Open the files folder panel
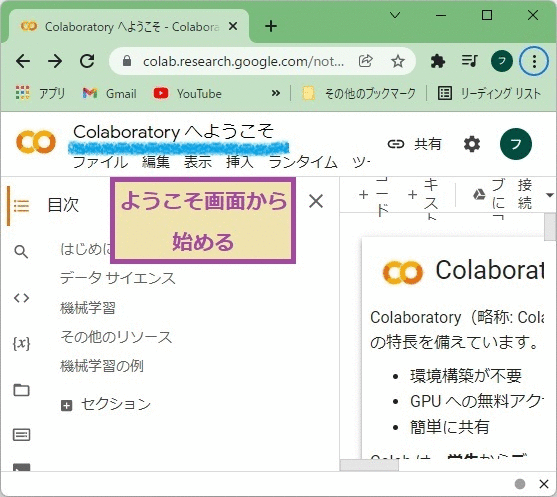The height and width of the screenshot is (497, 557). pos(21,390)
